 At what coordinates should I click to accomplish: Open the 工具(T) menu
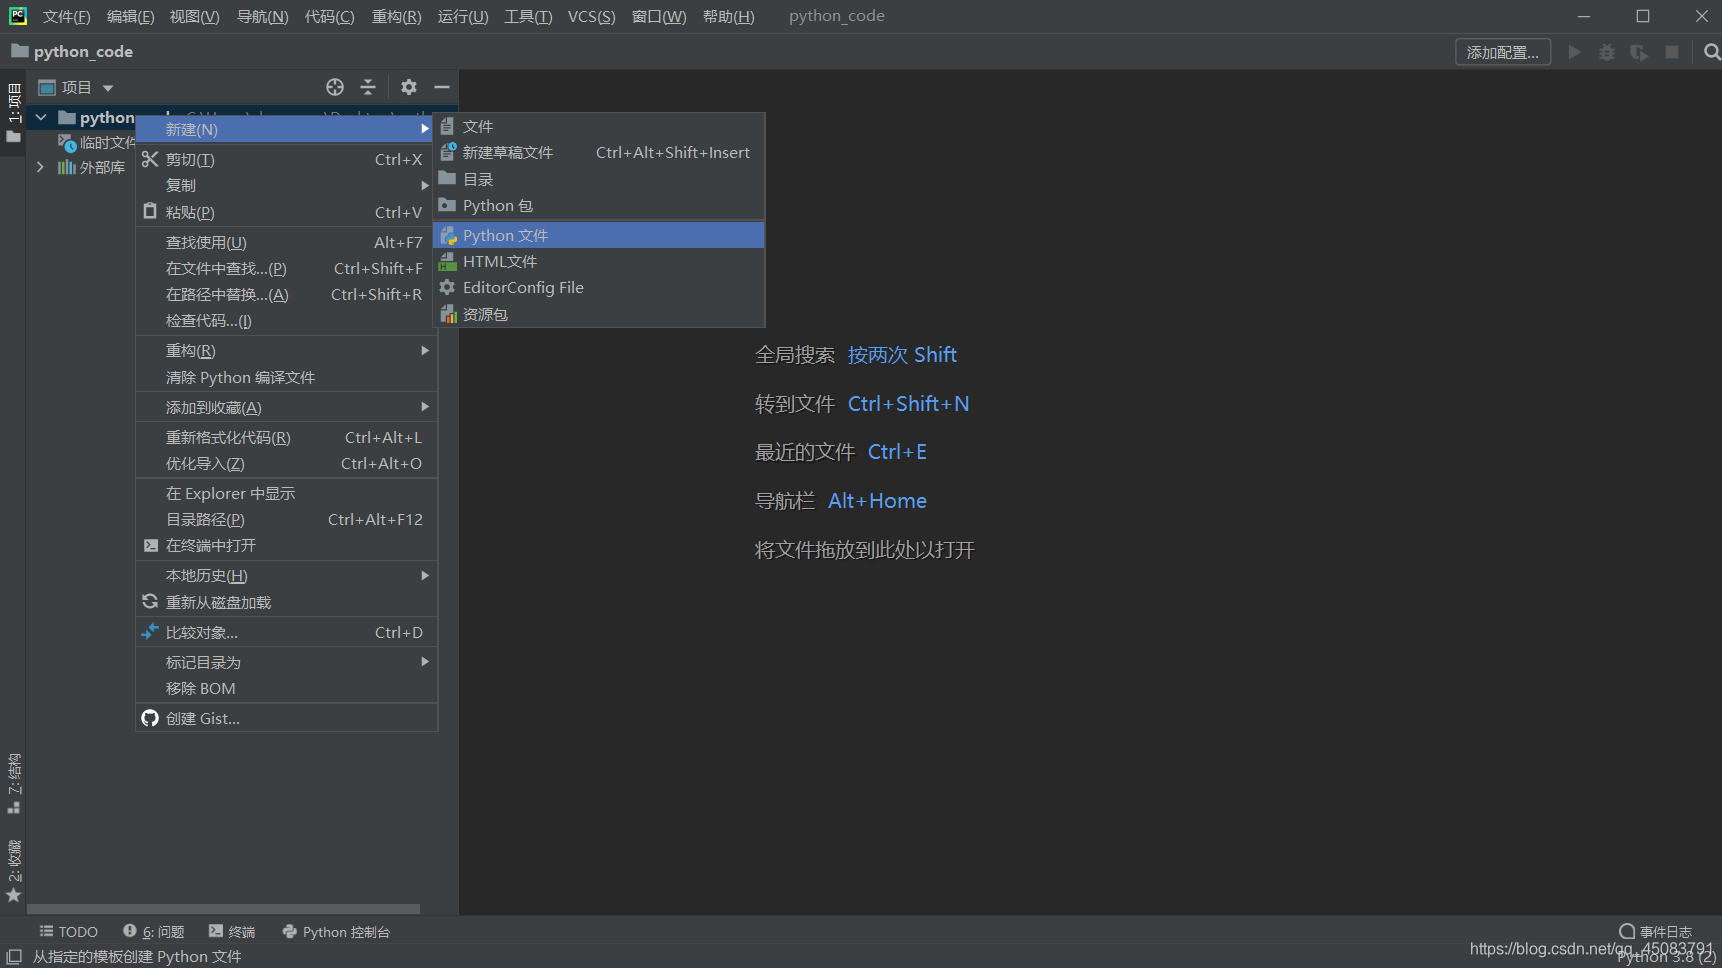coord(528,16)
